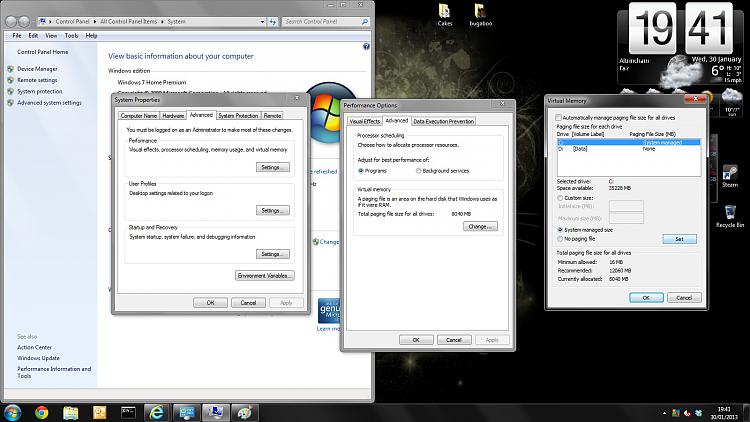This screenshot has height=422, width=750.
Task: Check Automatically manage paging file size
Action: click(559, 118)
